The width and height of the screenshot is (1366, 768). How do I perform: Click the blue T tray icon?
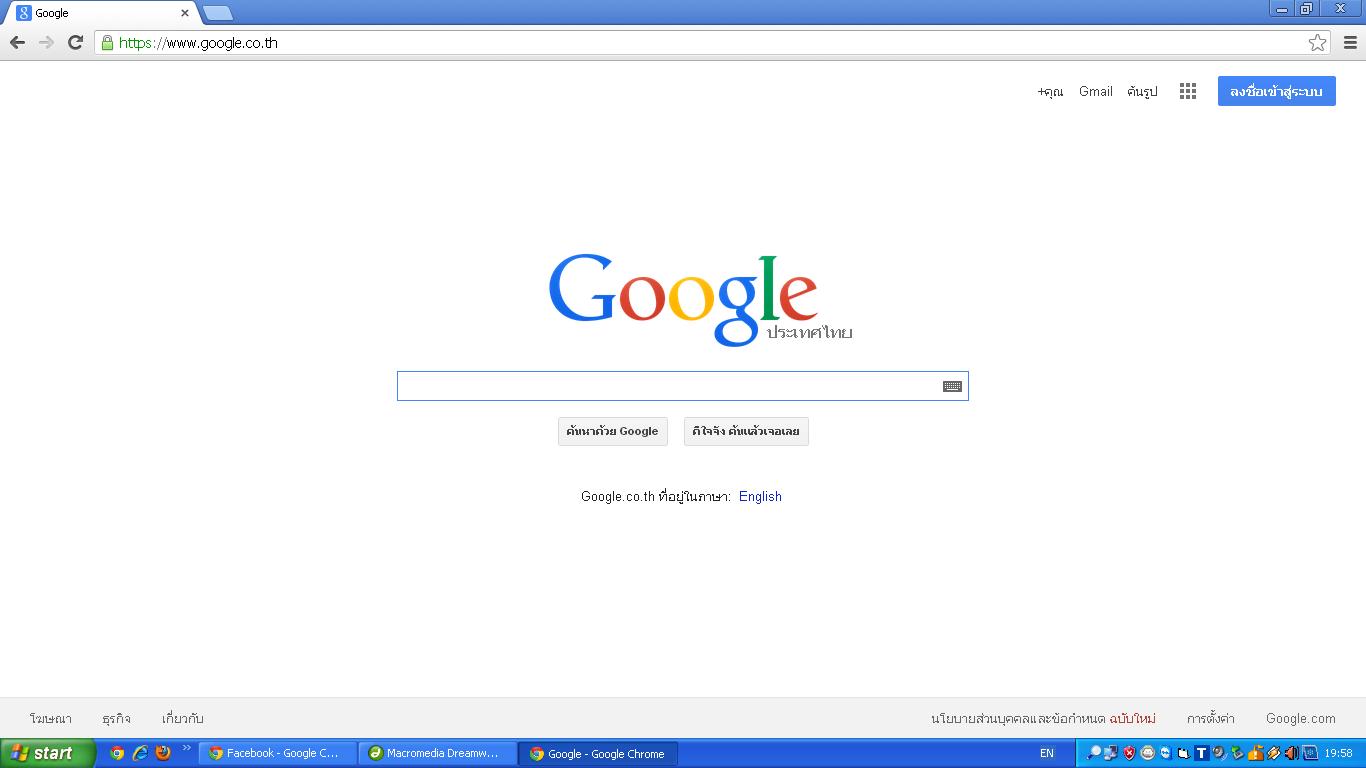coord(1202,753)
